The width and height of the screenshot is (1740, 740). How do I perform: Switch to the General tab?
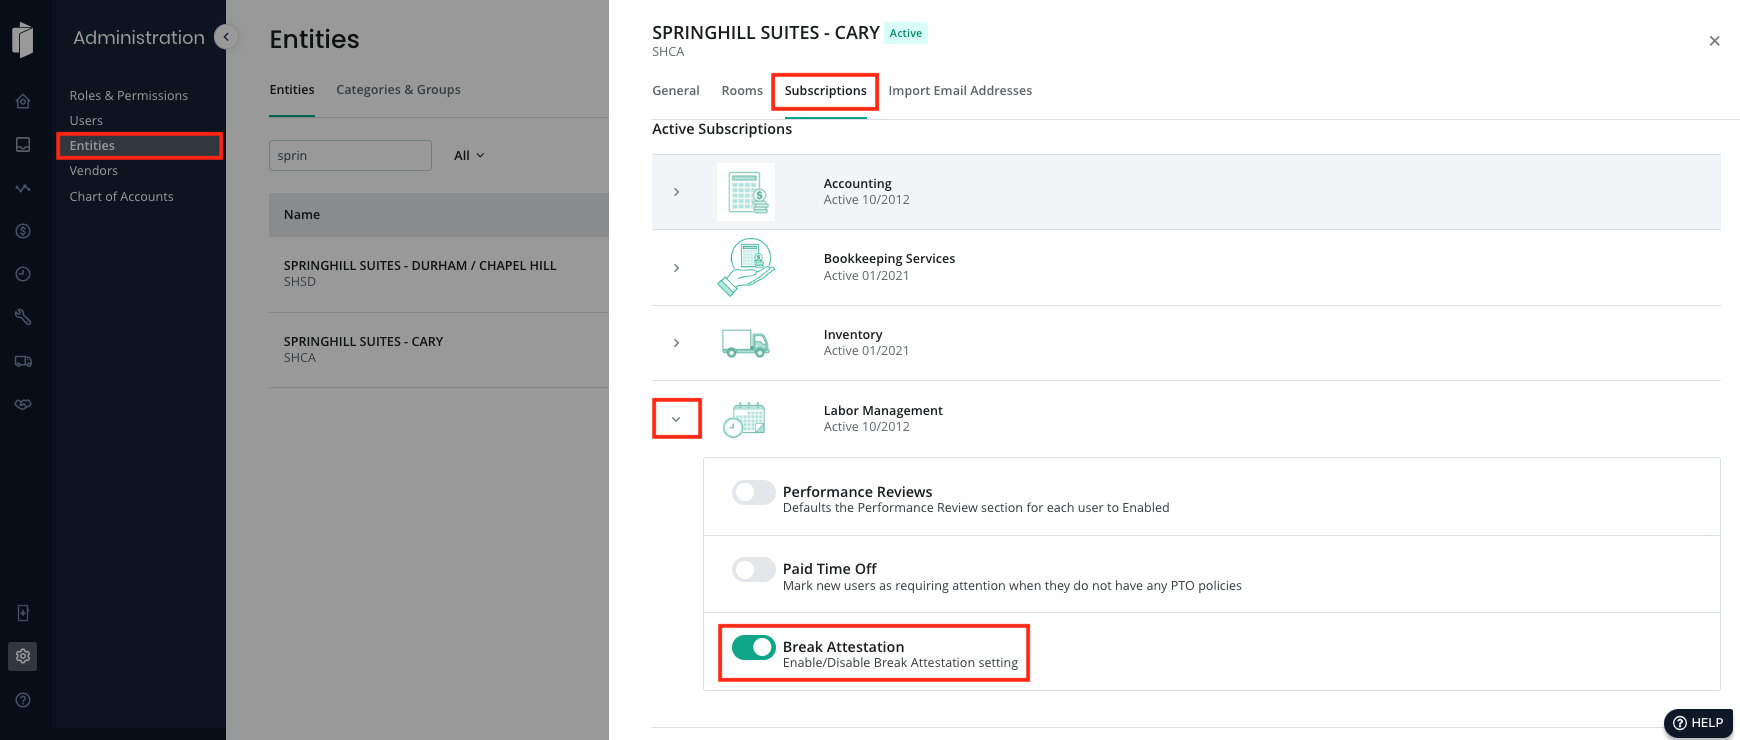point(676,91)
